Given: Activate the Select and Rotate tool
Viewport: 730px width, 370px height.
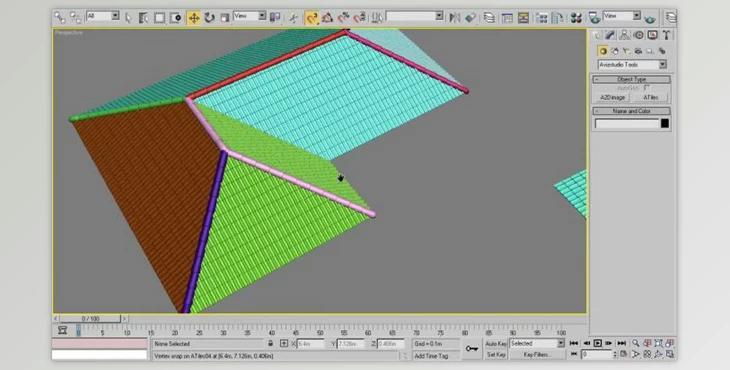Looking at the screenshot, I should [x=210, y=18].
